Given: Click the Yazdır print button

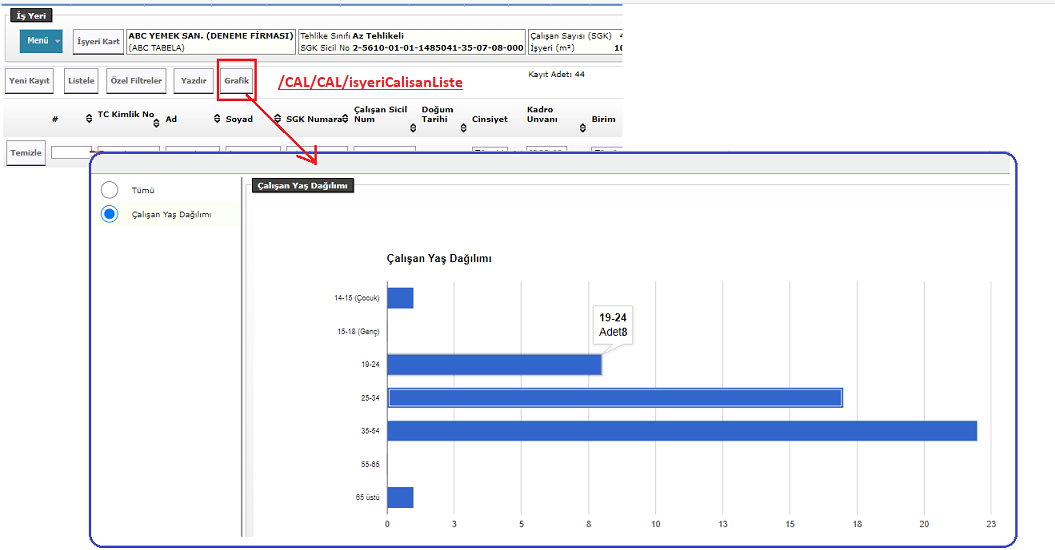Looking at the screenshot, I should tap(193, 81).
